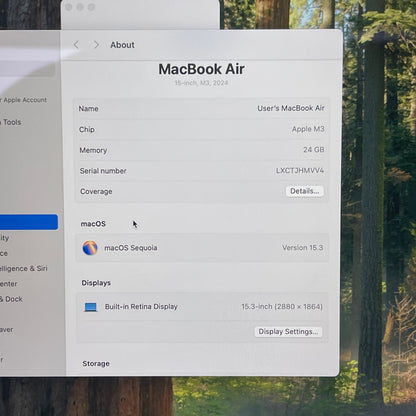The height and width of the screenshot is (416, 416).
Task: Open the Intelligence & Siri sidebar item
Action: 24,269
